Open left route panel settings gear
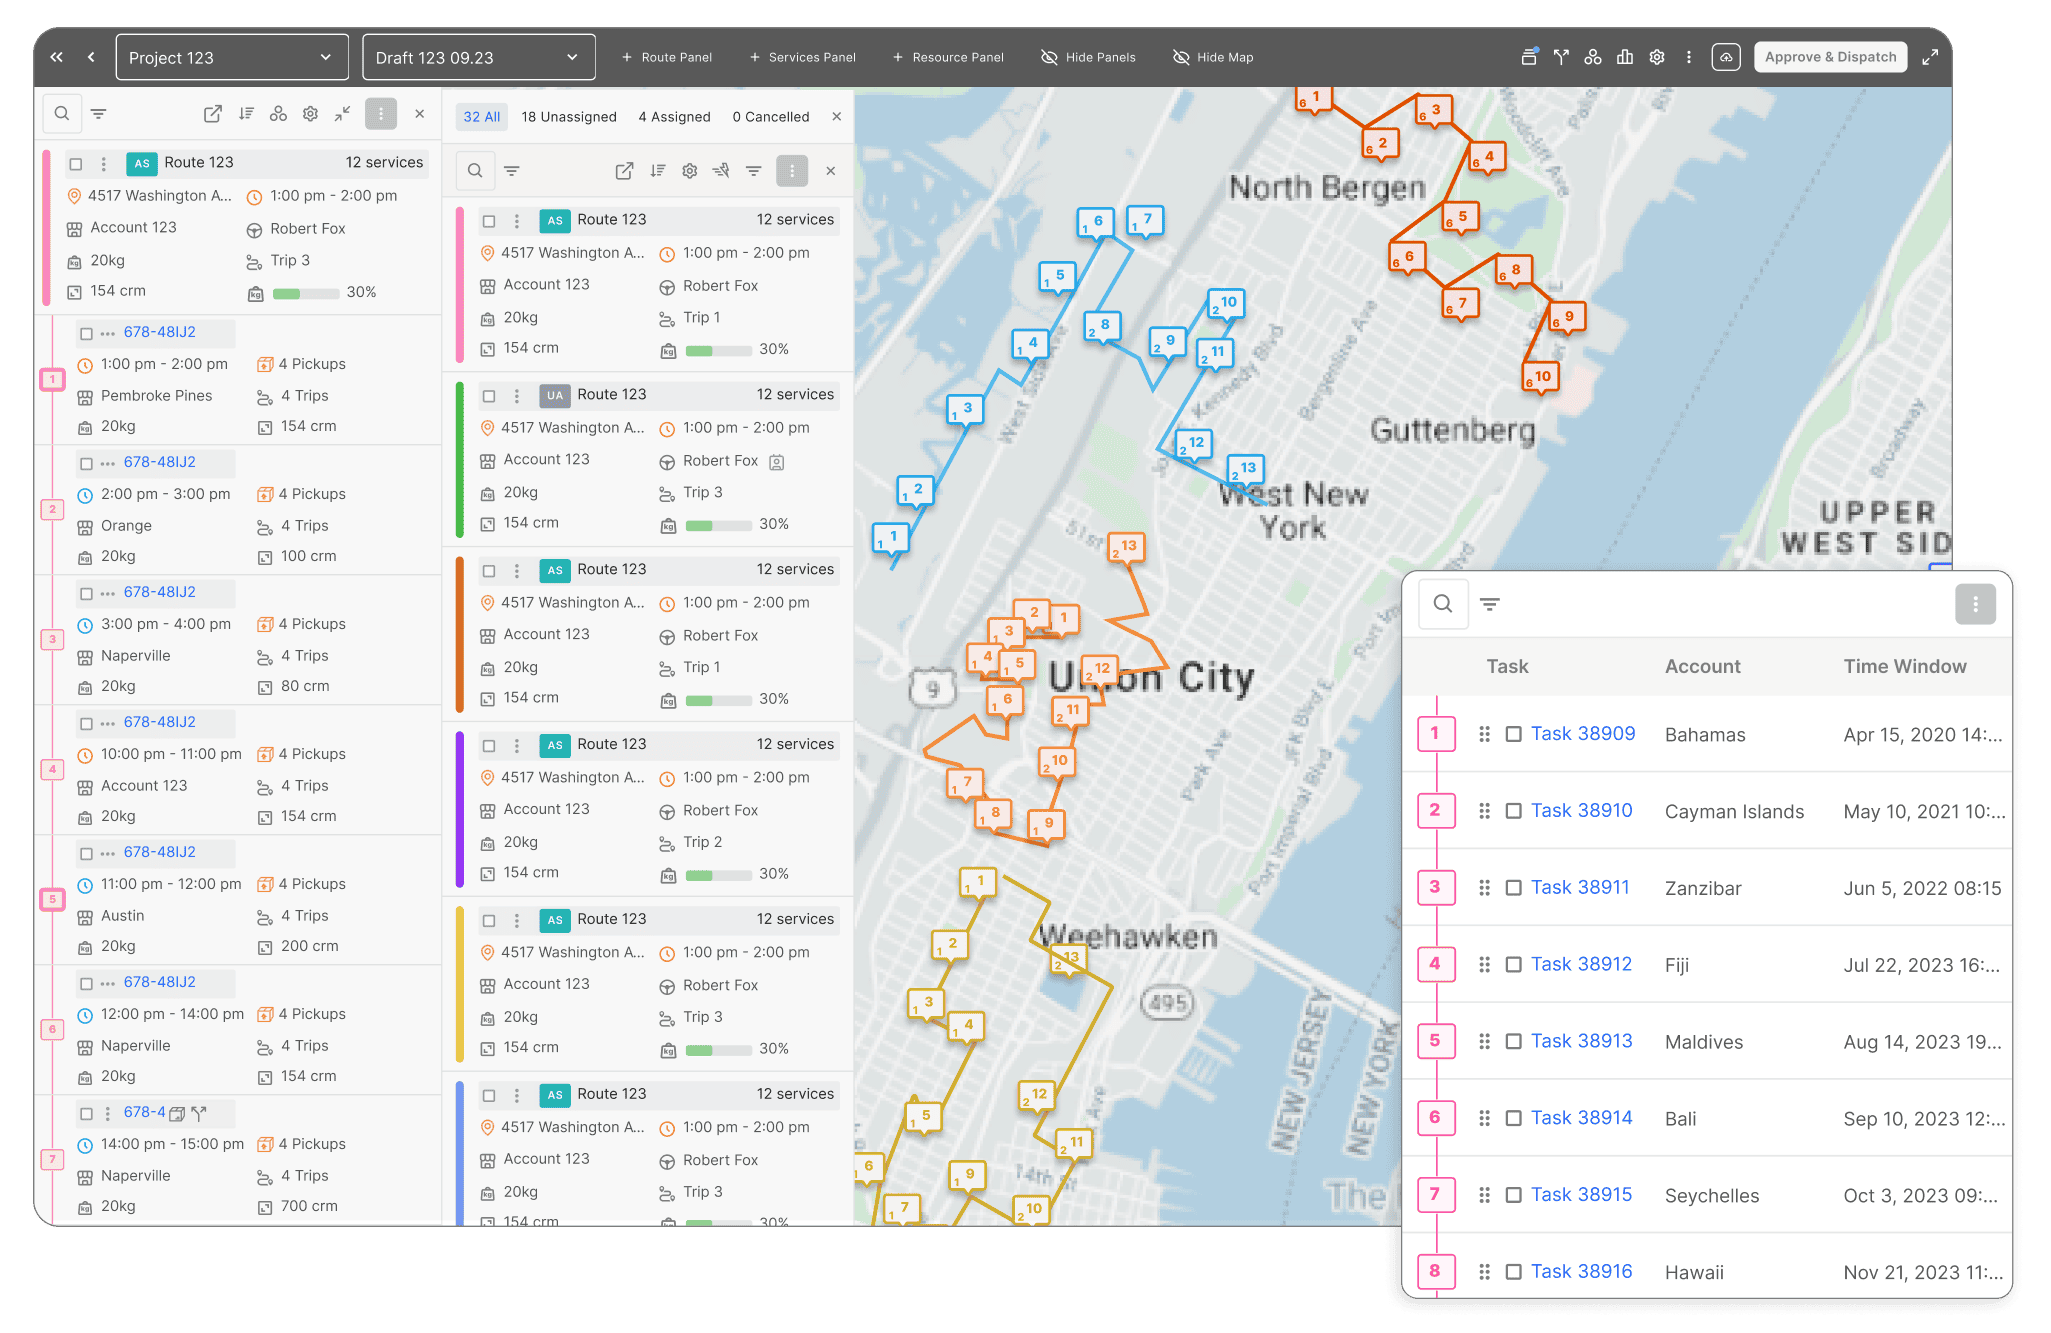The image size is (2051, 1333). (311, 114)
